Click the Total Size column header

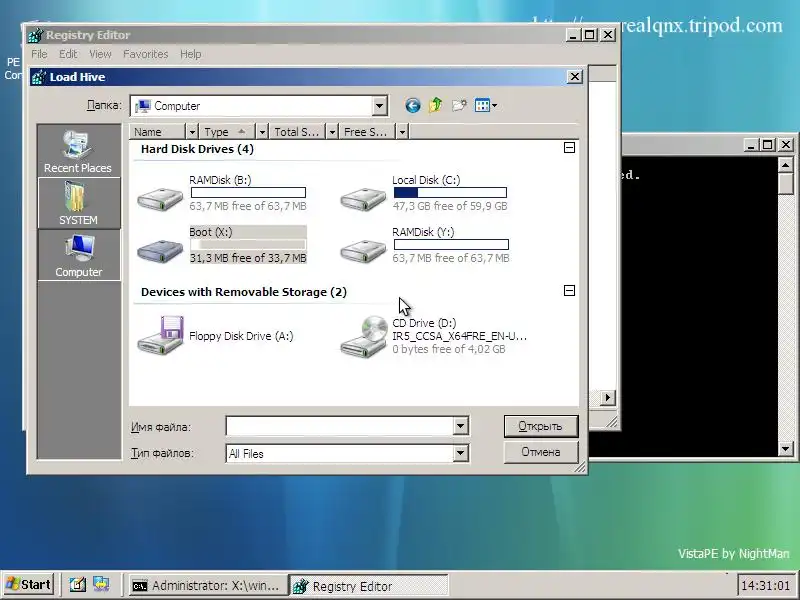(297, 132)
